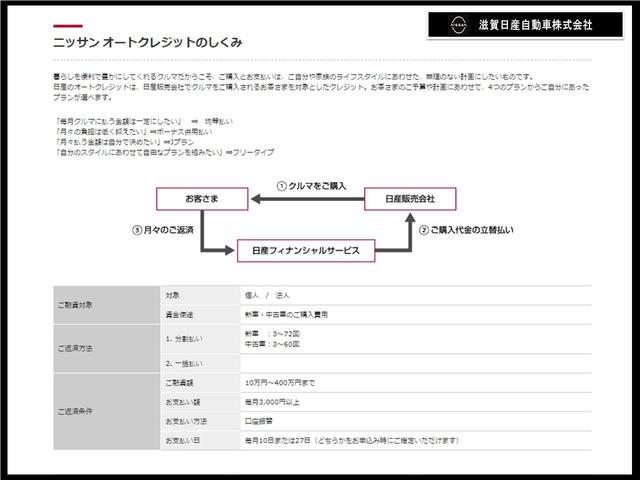The width and height of the screenshot is (640, 480).
Task: Click the 1. 分割払い row label
Action: (184, 339)
